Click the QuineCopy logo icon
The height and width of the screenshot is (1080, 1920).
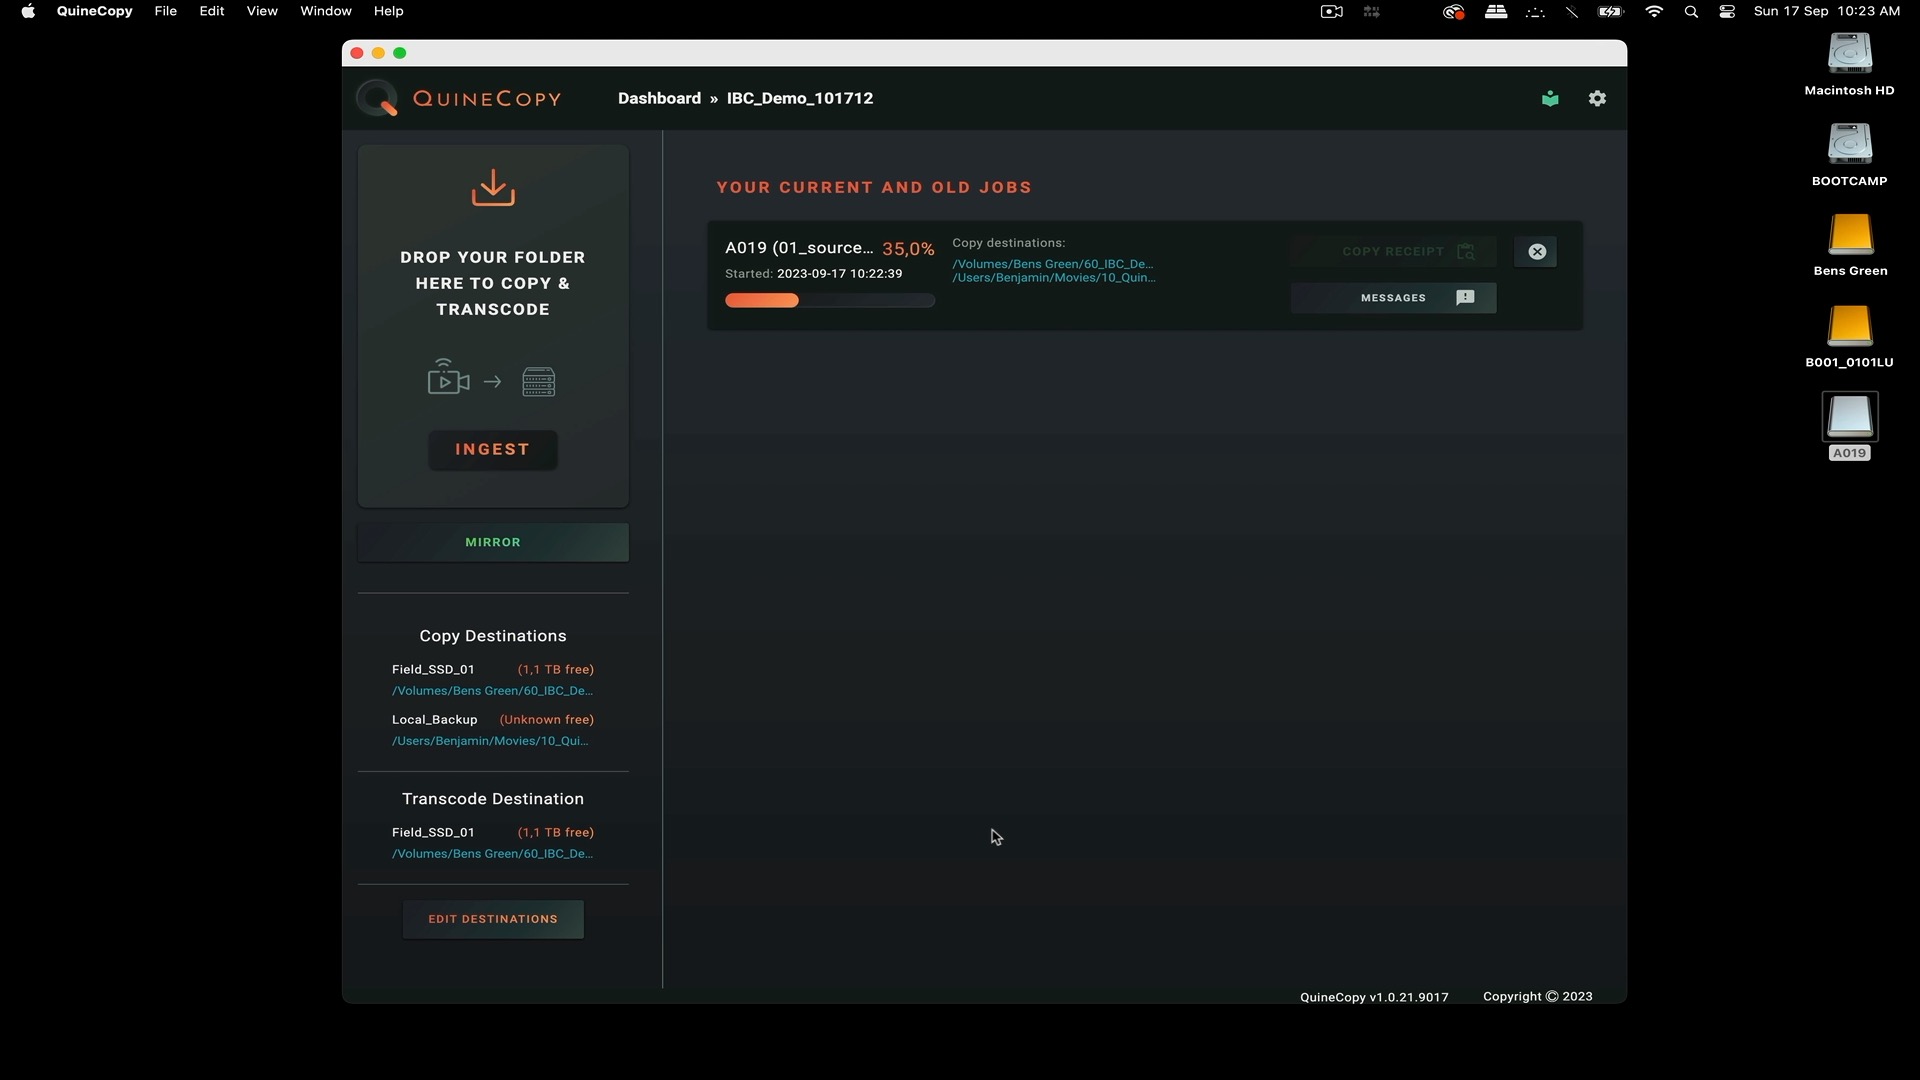pos(378,98)
